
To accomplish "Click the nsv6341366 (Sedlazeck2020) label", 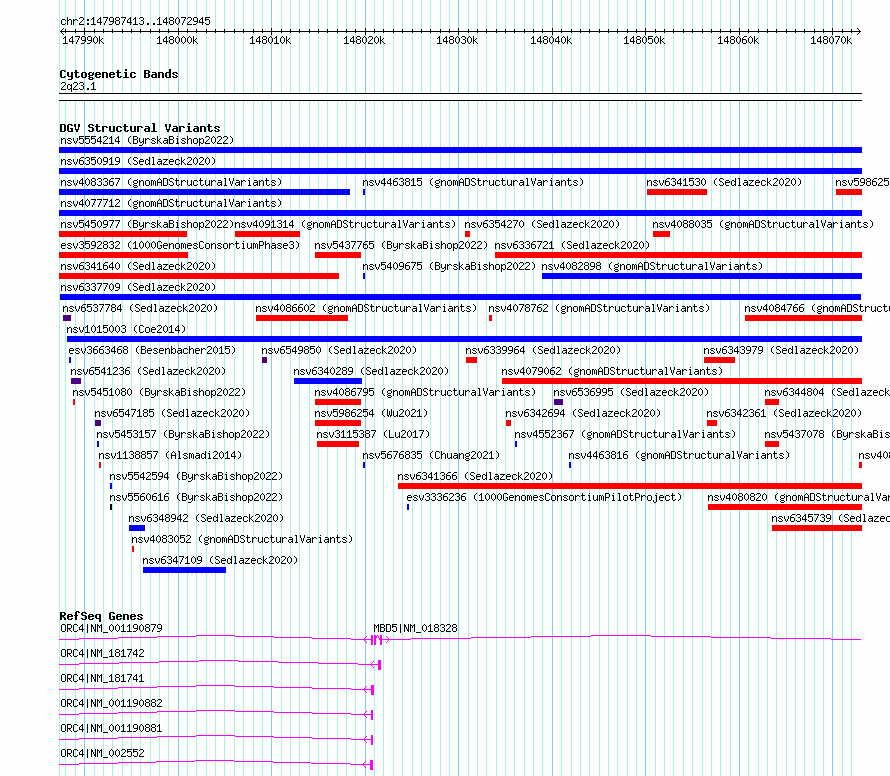I will point(475,476).
